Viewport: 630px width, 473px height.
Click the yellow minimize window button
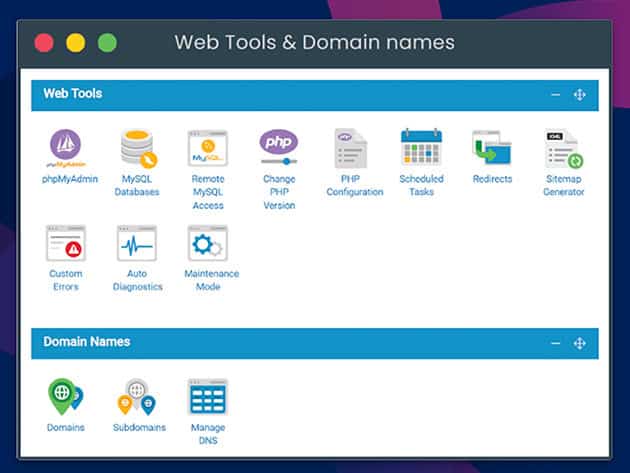click(x=76, y=43)
